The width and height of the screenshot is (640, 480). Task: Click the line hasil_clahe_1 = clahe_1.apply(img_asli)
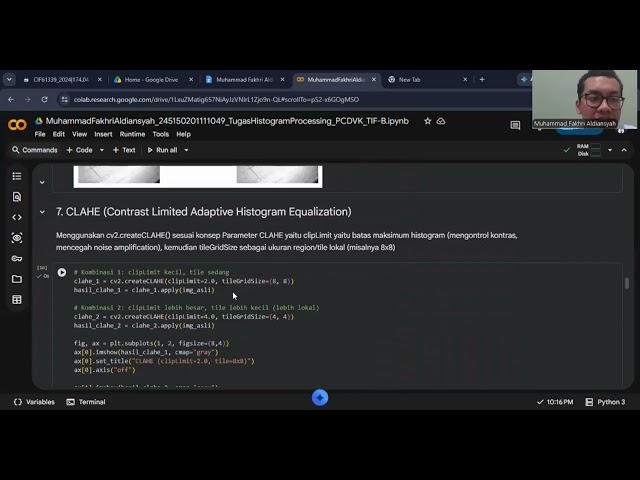144,290
